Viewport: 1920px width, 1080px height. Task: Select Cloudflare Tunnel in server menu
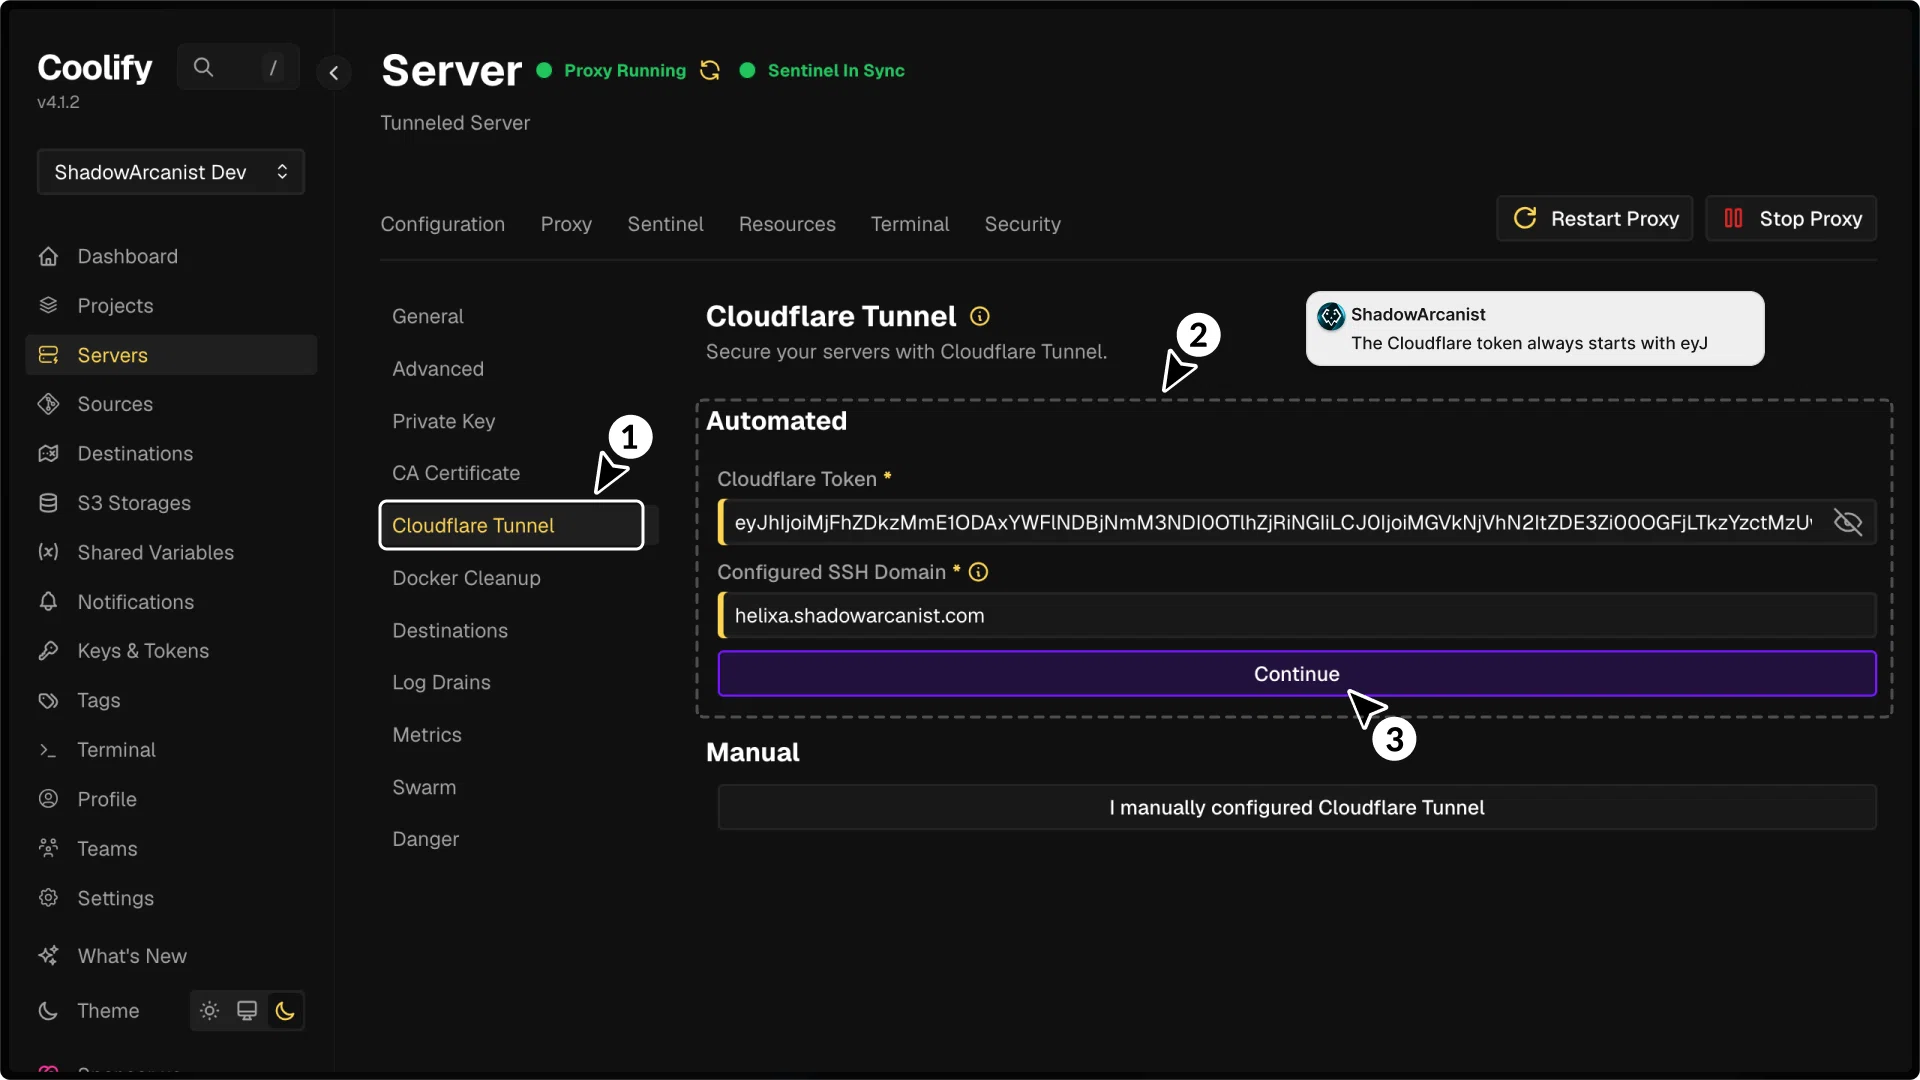click(x=511, y=525)
